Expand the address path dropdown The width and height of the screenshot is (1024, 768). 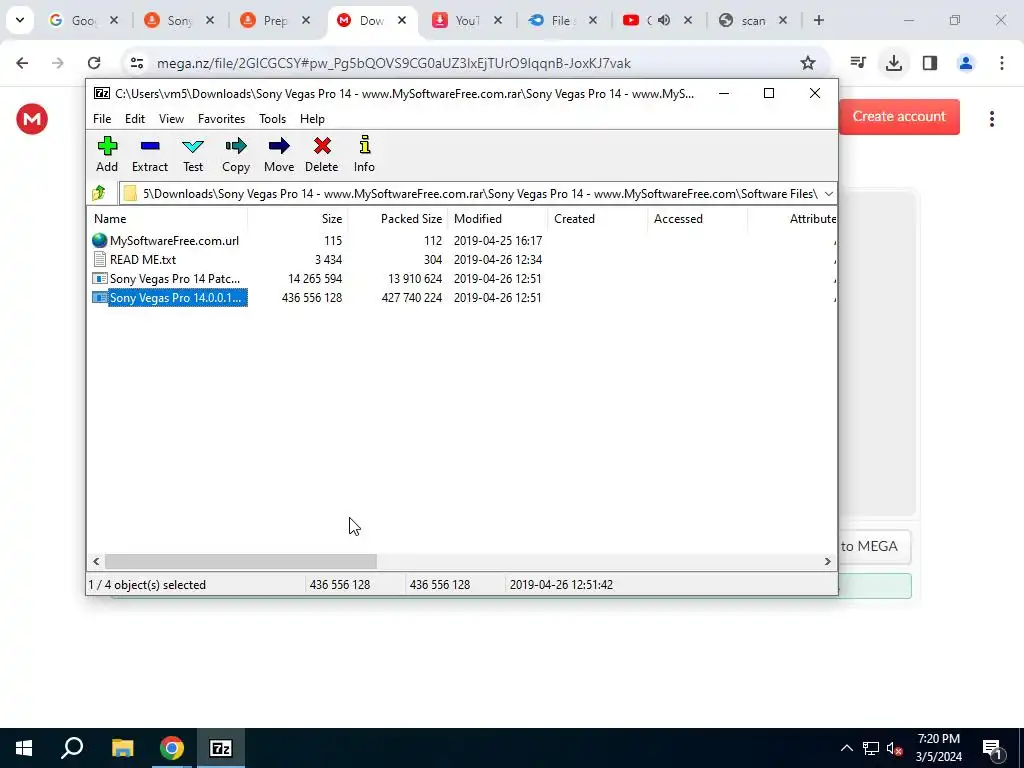[829, 194]
